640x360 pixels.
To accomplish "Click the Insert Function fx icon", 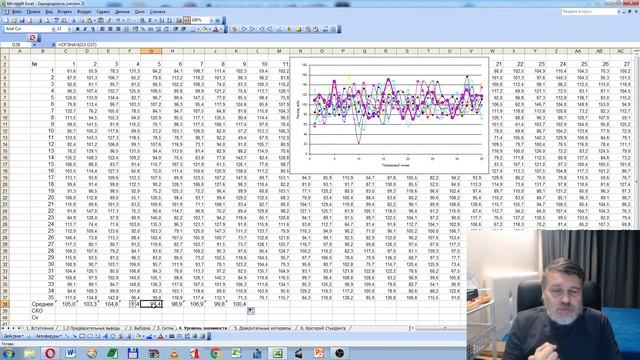I will tap(53, 44).
